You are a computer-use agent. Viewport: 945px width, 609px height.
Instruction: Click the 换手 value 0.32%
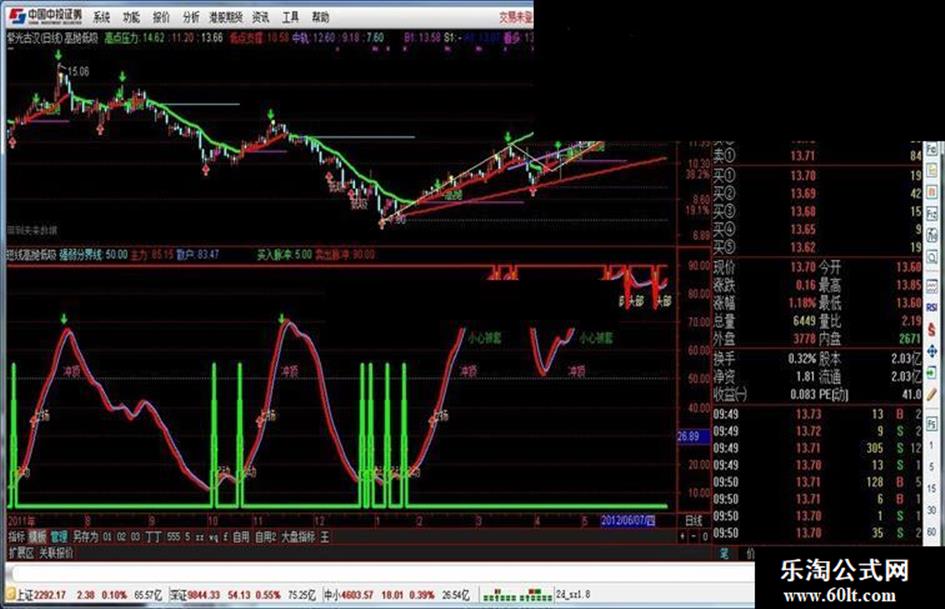[x=802, y=359]
